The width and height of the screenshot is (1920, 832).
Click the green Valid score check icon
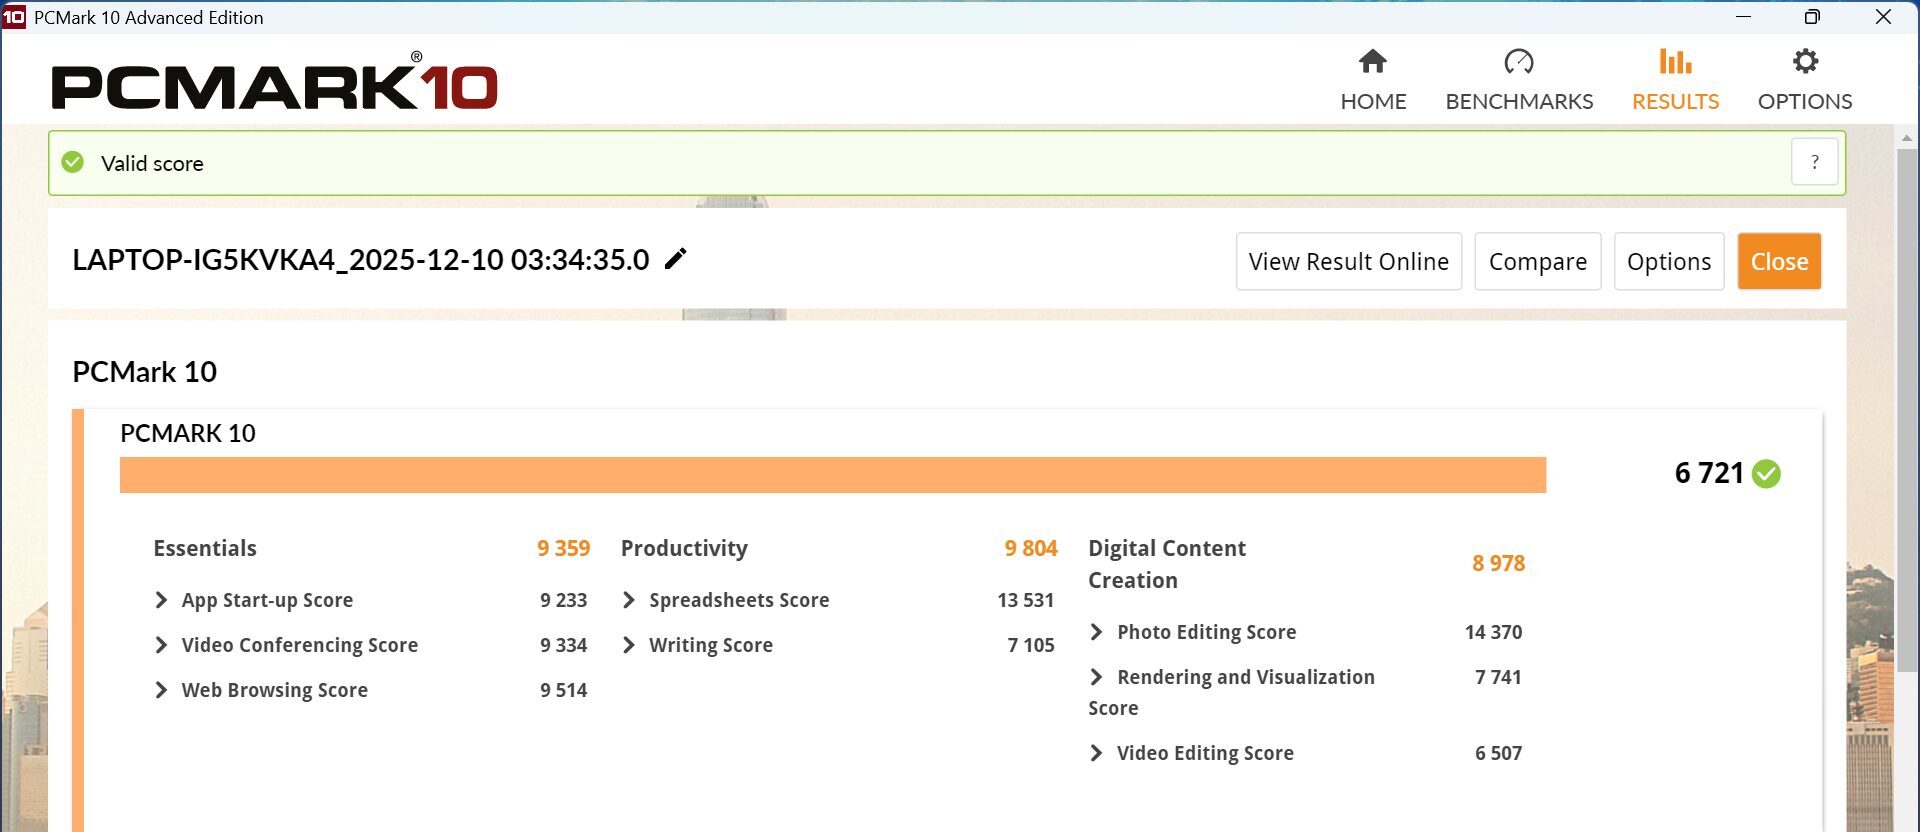coord(73,163)
